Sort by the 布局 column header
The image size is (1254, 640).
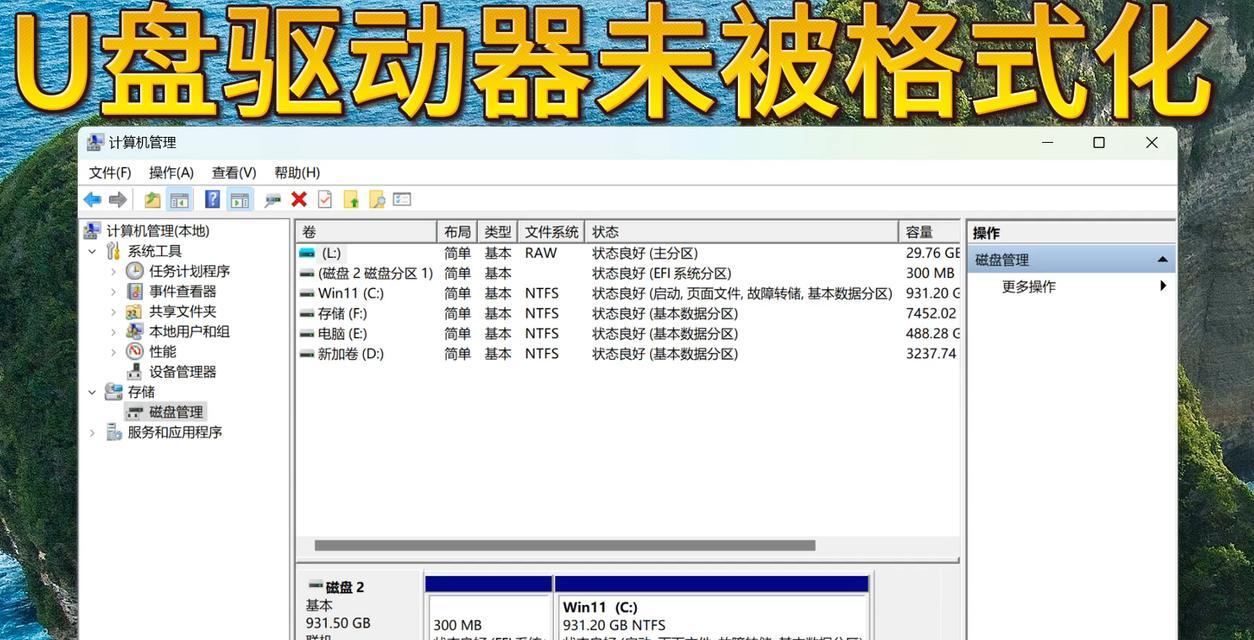point(457,232)
